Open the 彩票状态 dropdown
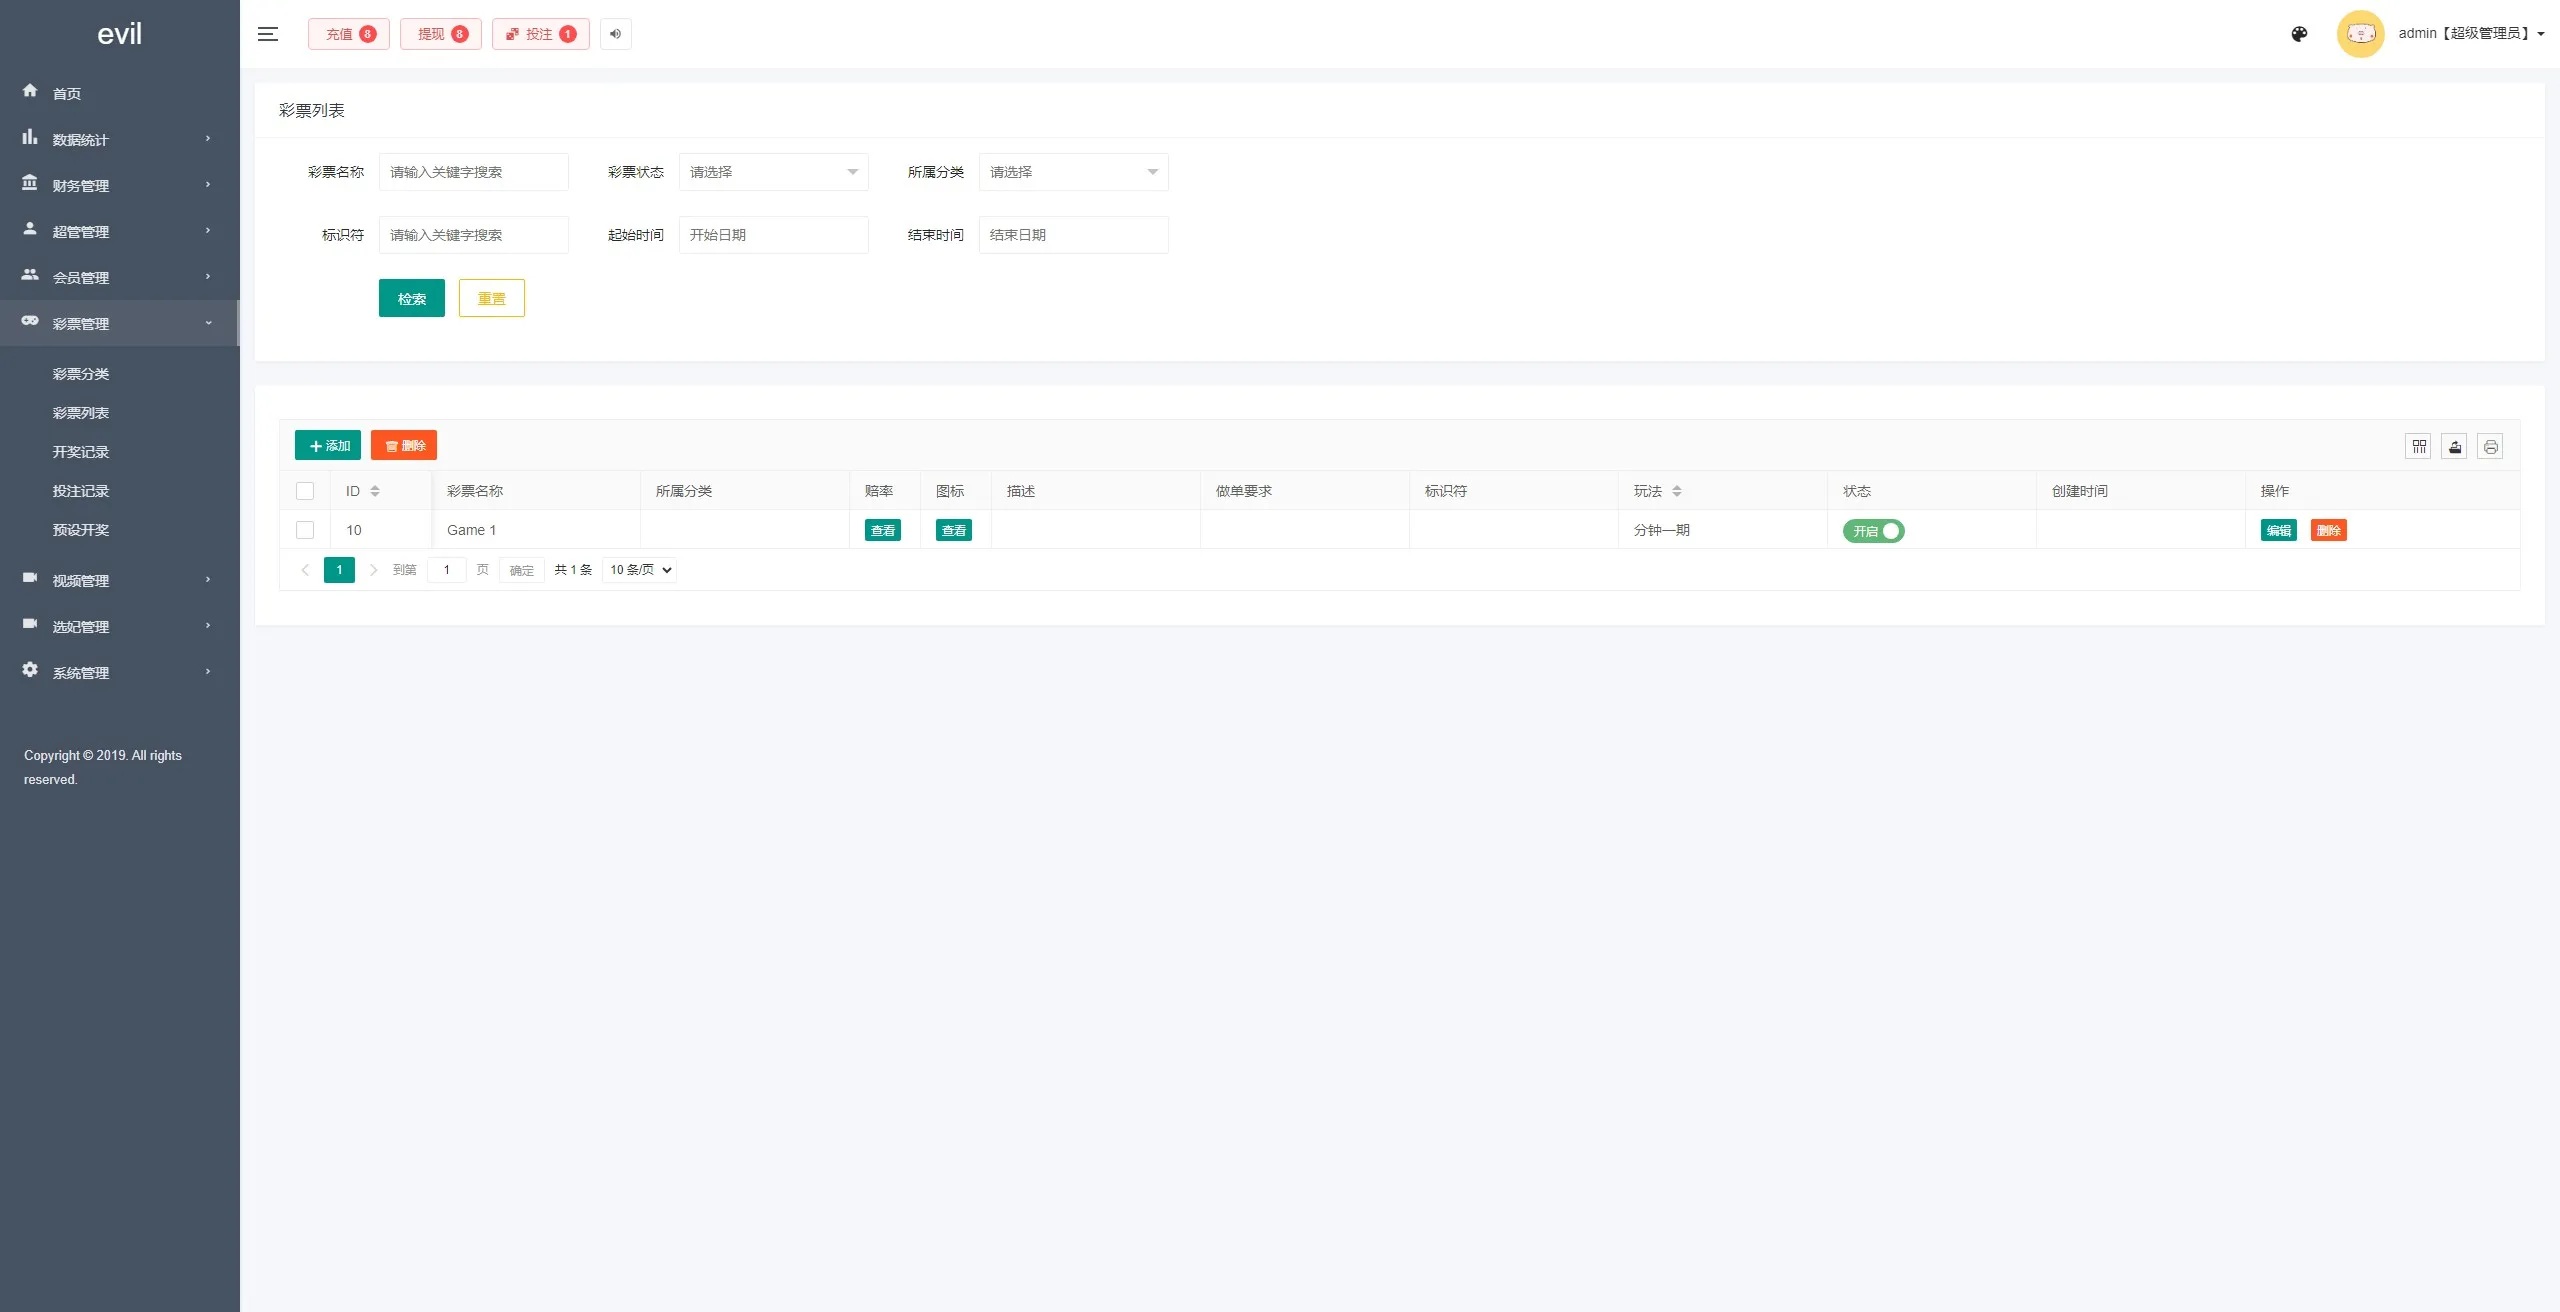The width and height of the screenshot is (2560, 1312). [x=773, y=172]
